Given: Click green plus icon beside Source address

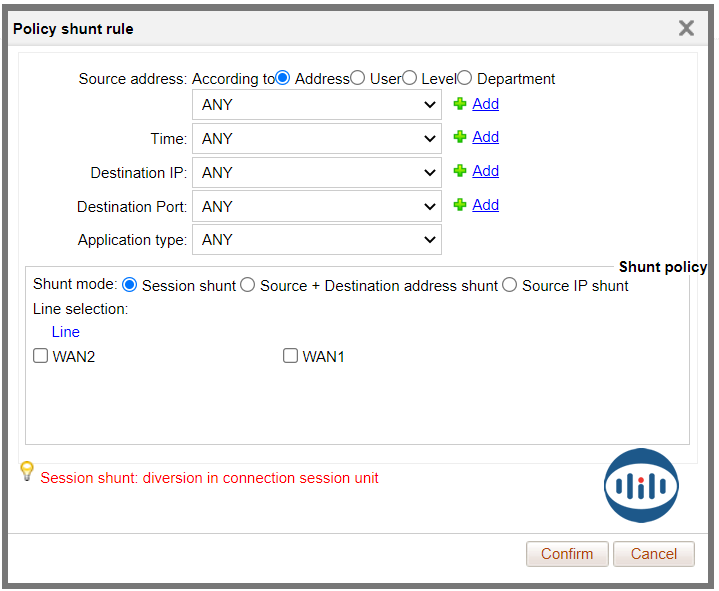Looking at the screenshot, I should pyautogui.click(x=460, y=104).
